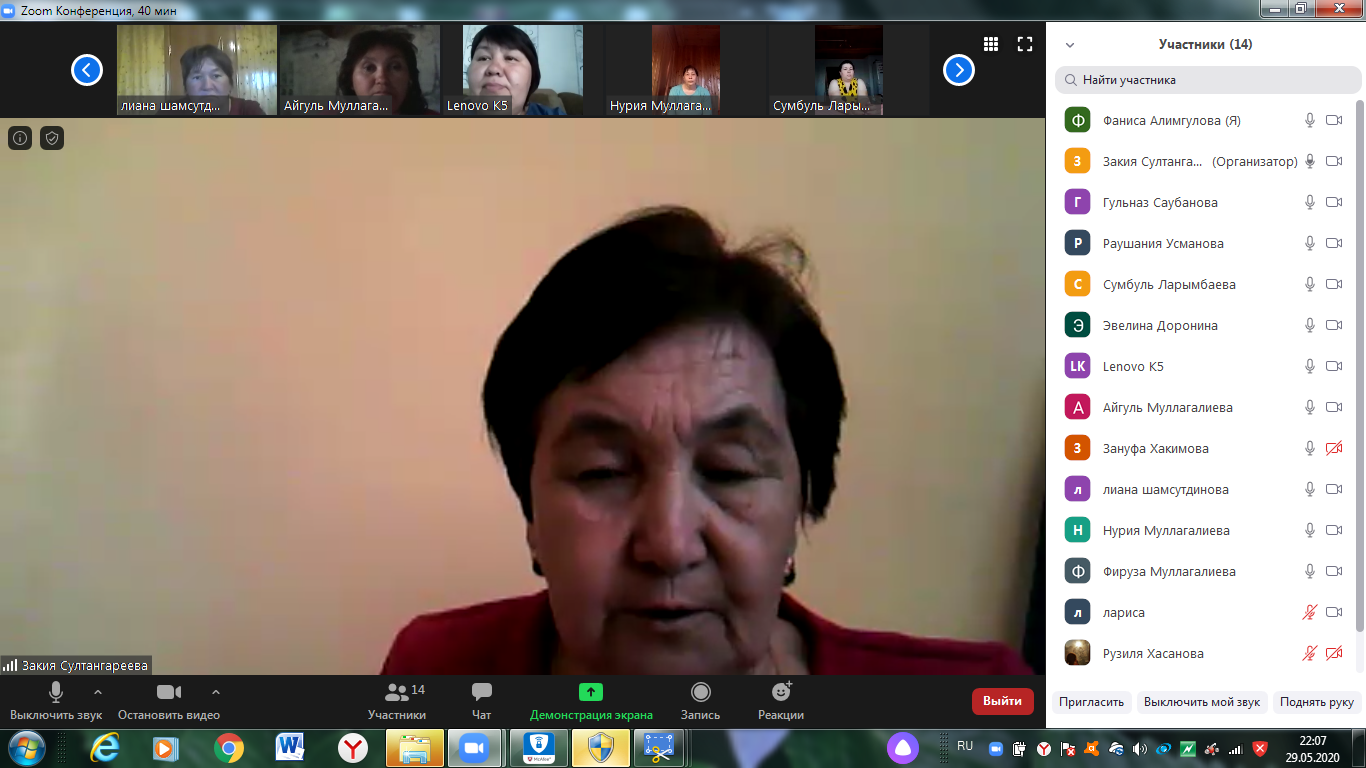Enter full screen mode icon
The width and height of the screenshot is (1366, 768).
(x=1024, y=44)
